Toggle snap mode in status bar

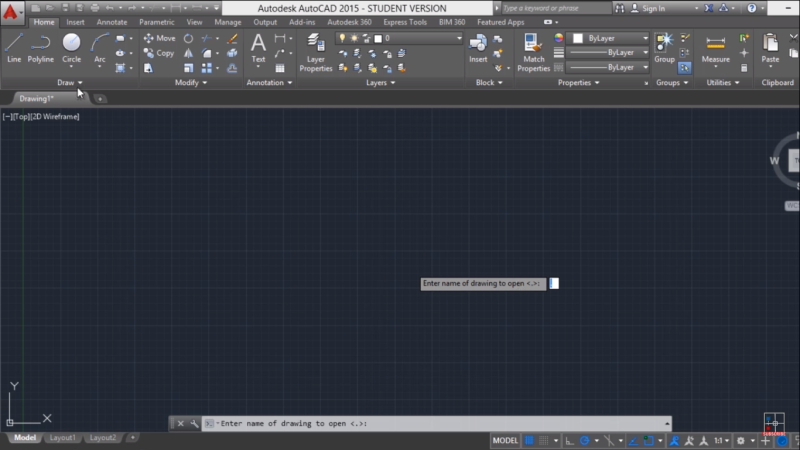tap(544, 440)
